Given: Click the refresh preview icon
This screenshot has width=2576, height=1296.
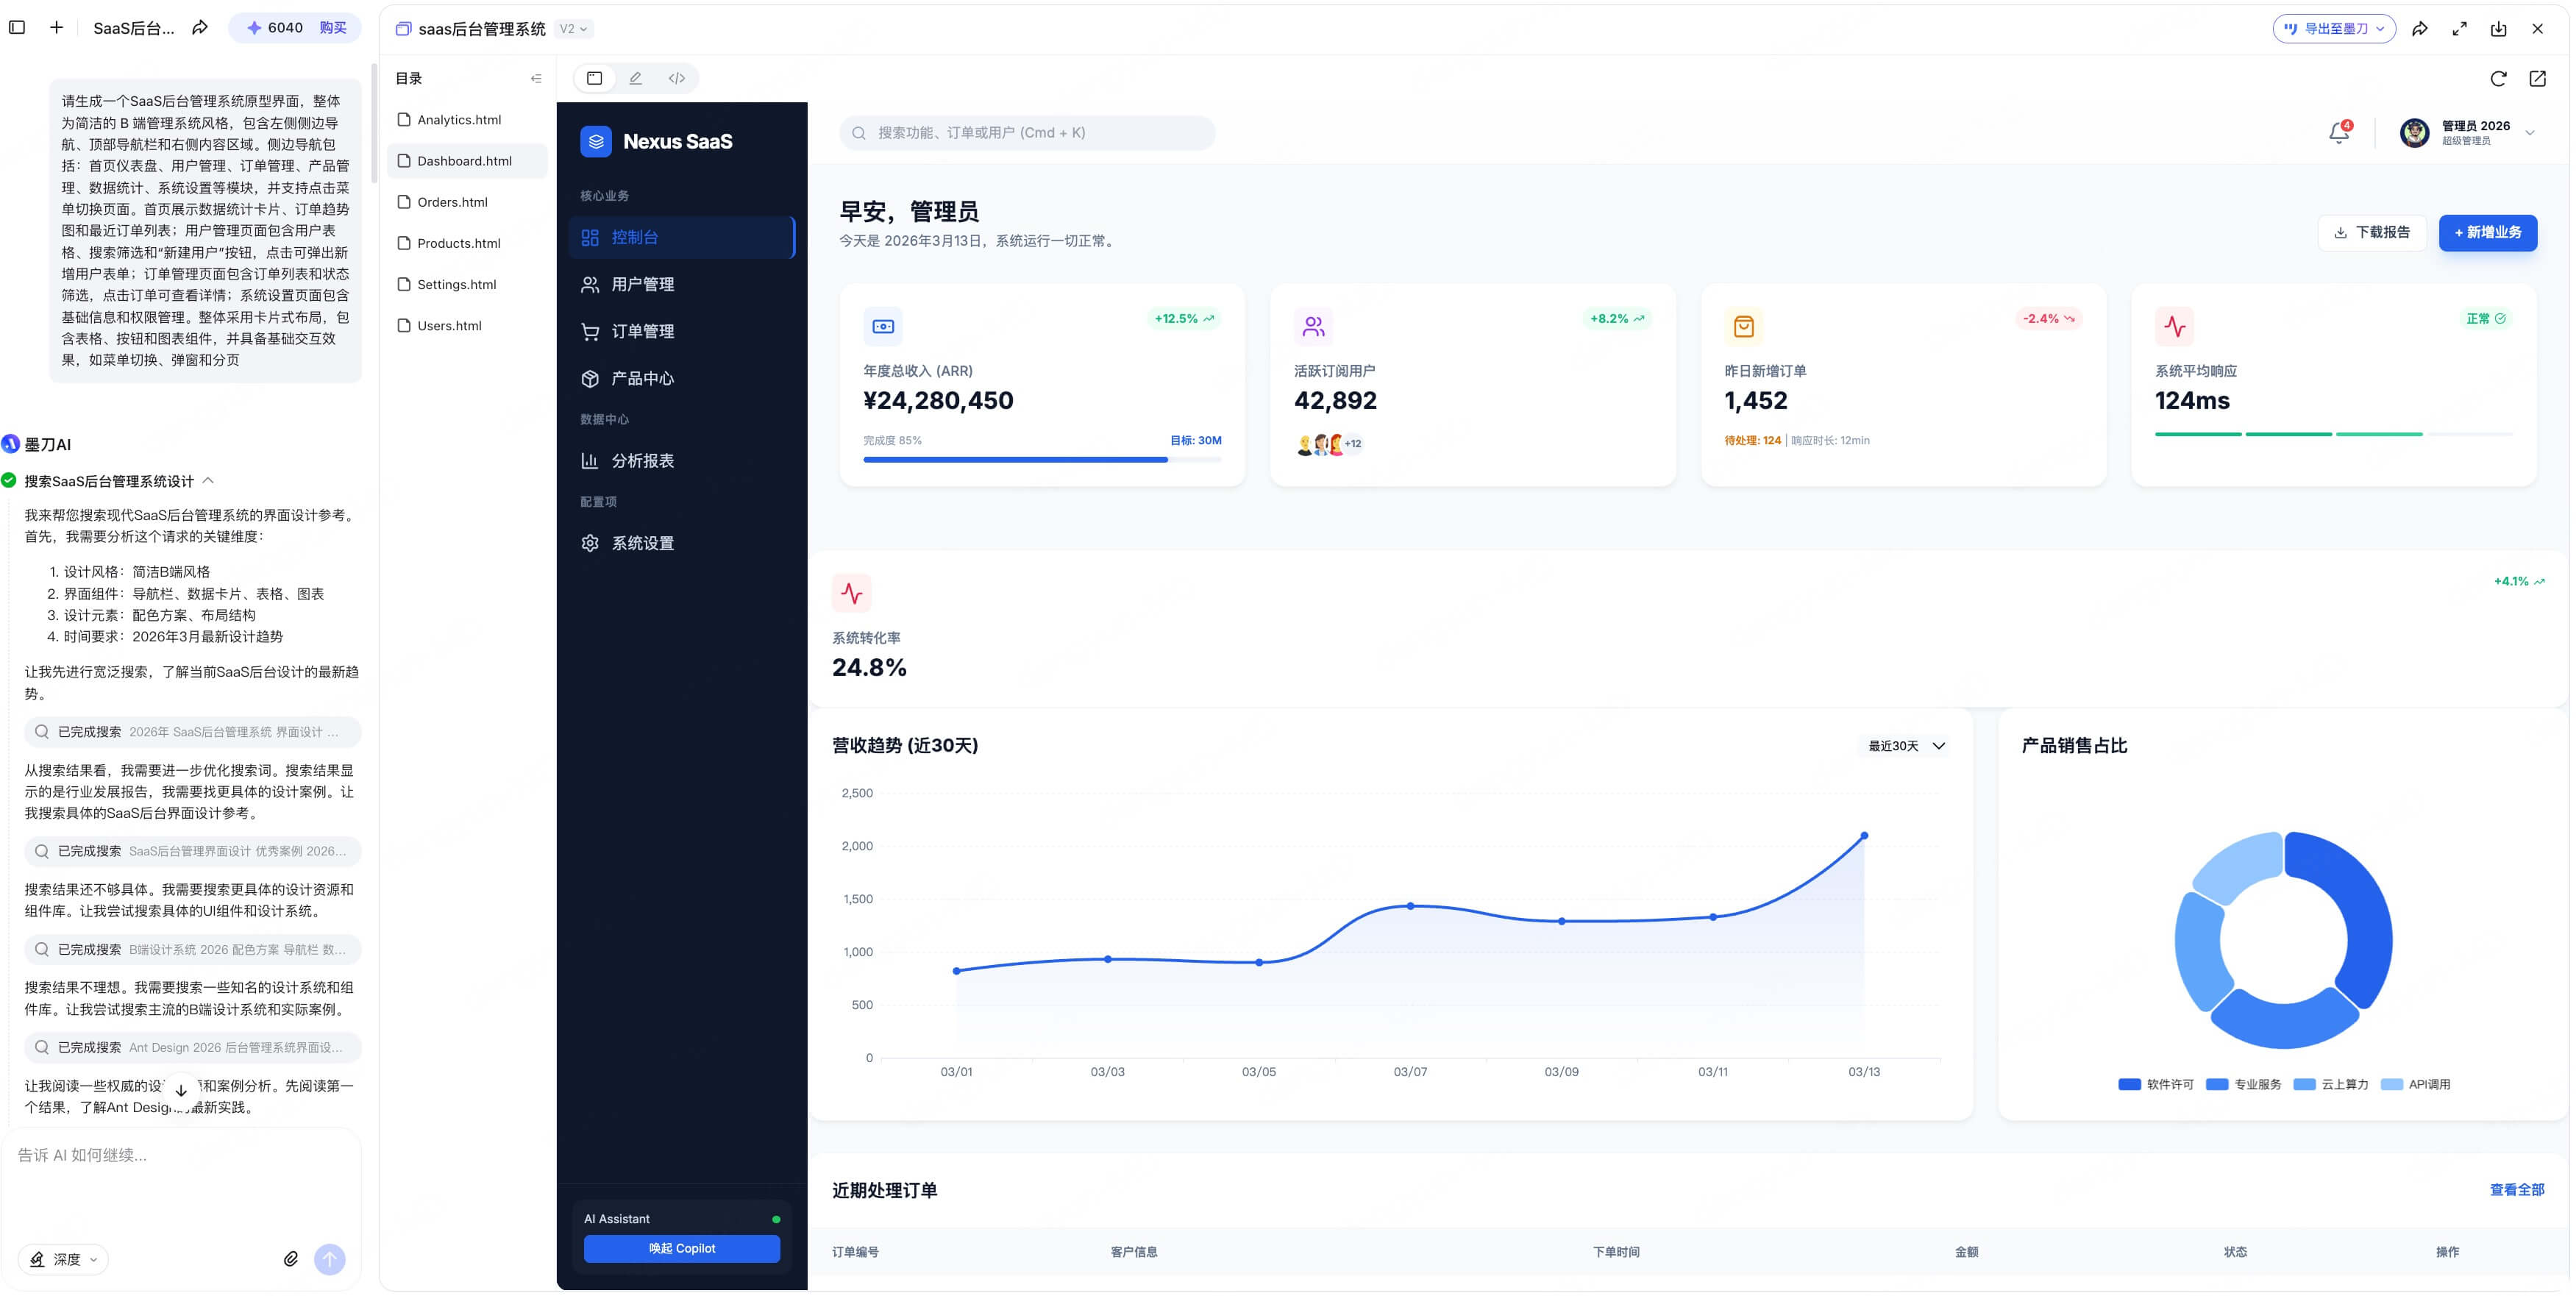Looking at the screenshot, I should (x=2498, y=78).
